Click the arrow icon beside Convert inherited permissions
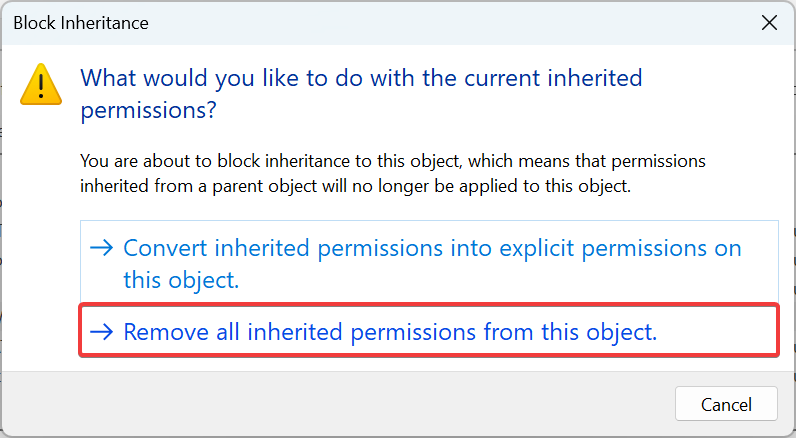This screenshot has height=438, width=796. pyautogui.click(x=102, y=248)
